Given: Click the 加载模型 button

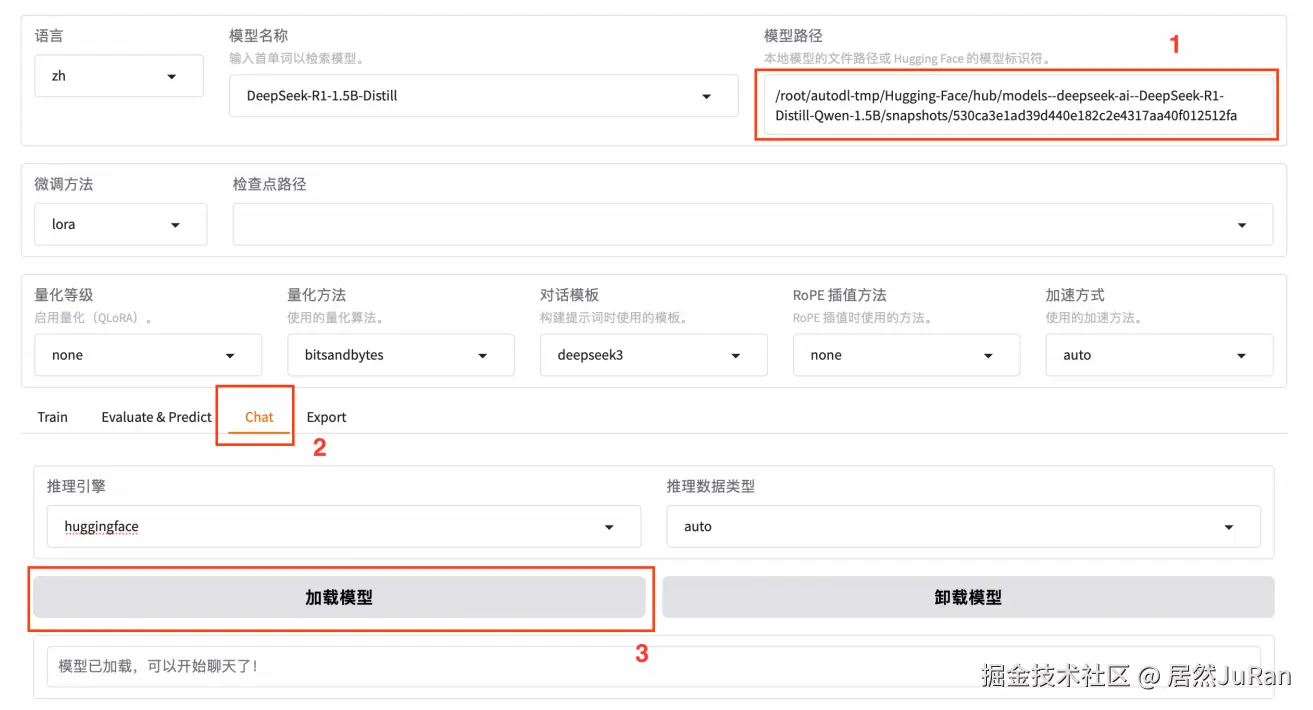Looking at the screenshot, I should [x=339, y=597].
